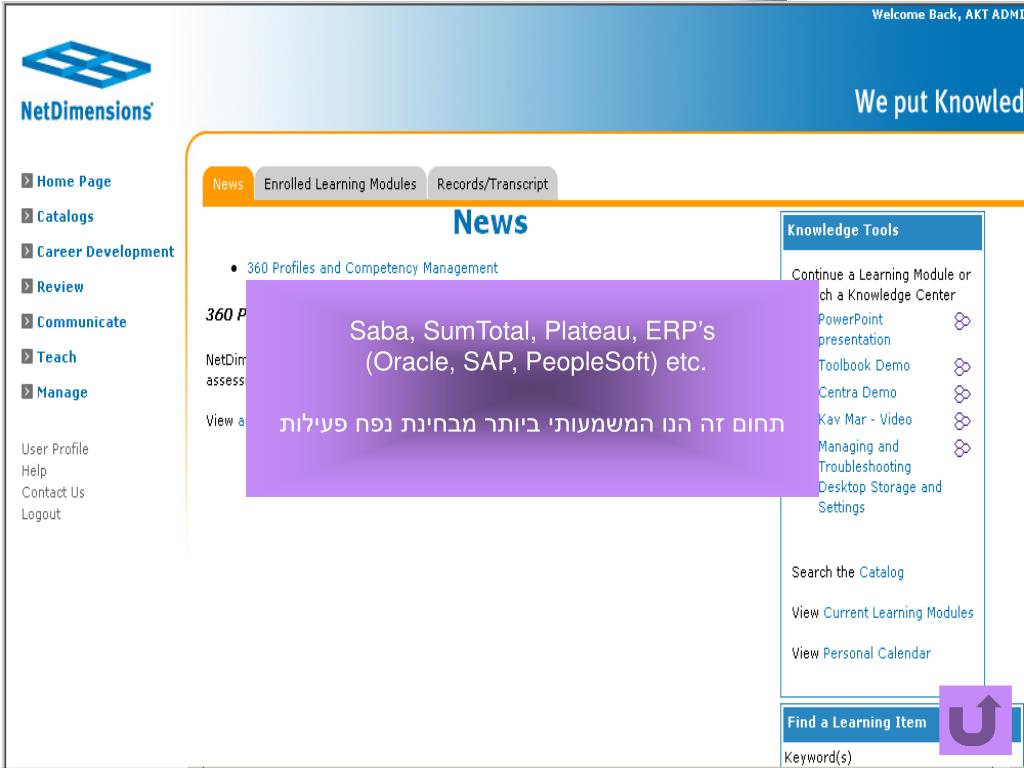The height and width of the screenshot is (768, 1024).
Task: Click the Help link
Action: click(x=34, y=471)
